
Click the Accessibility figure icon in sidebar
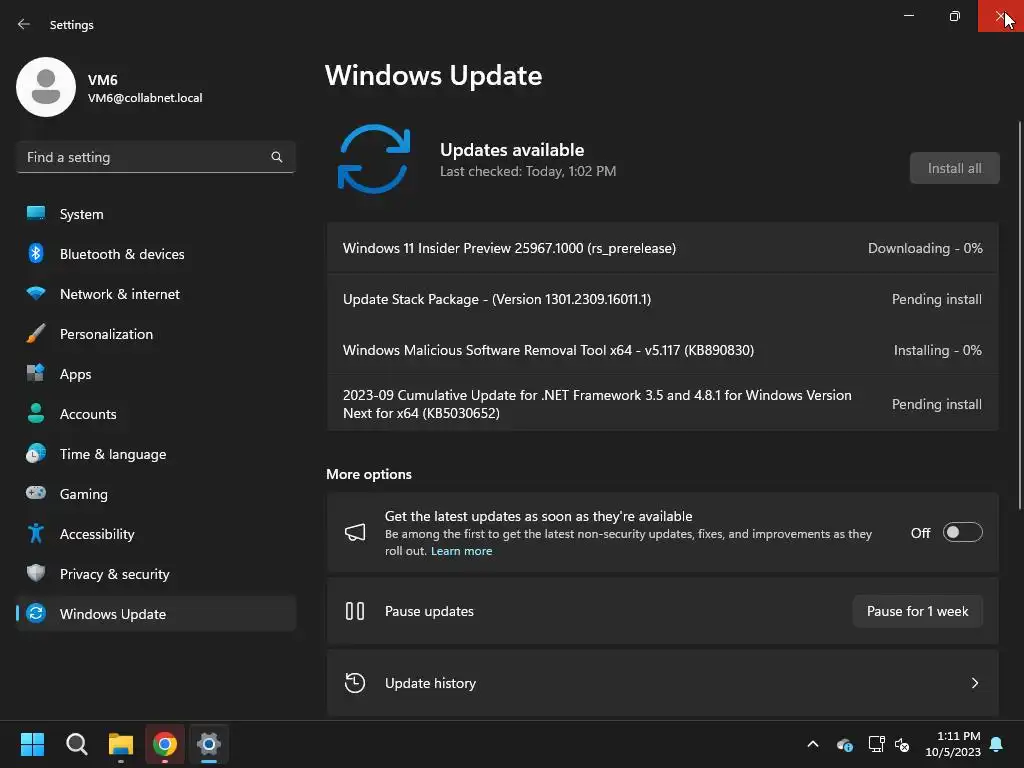point(36,534)
